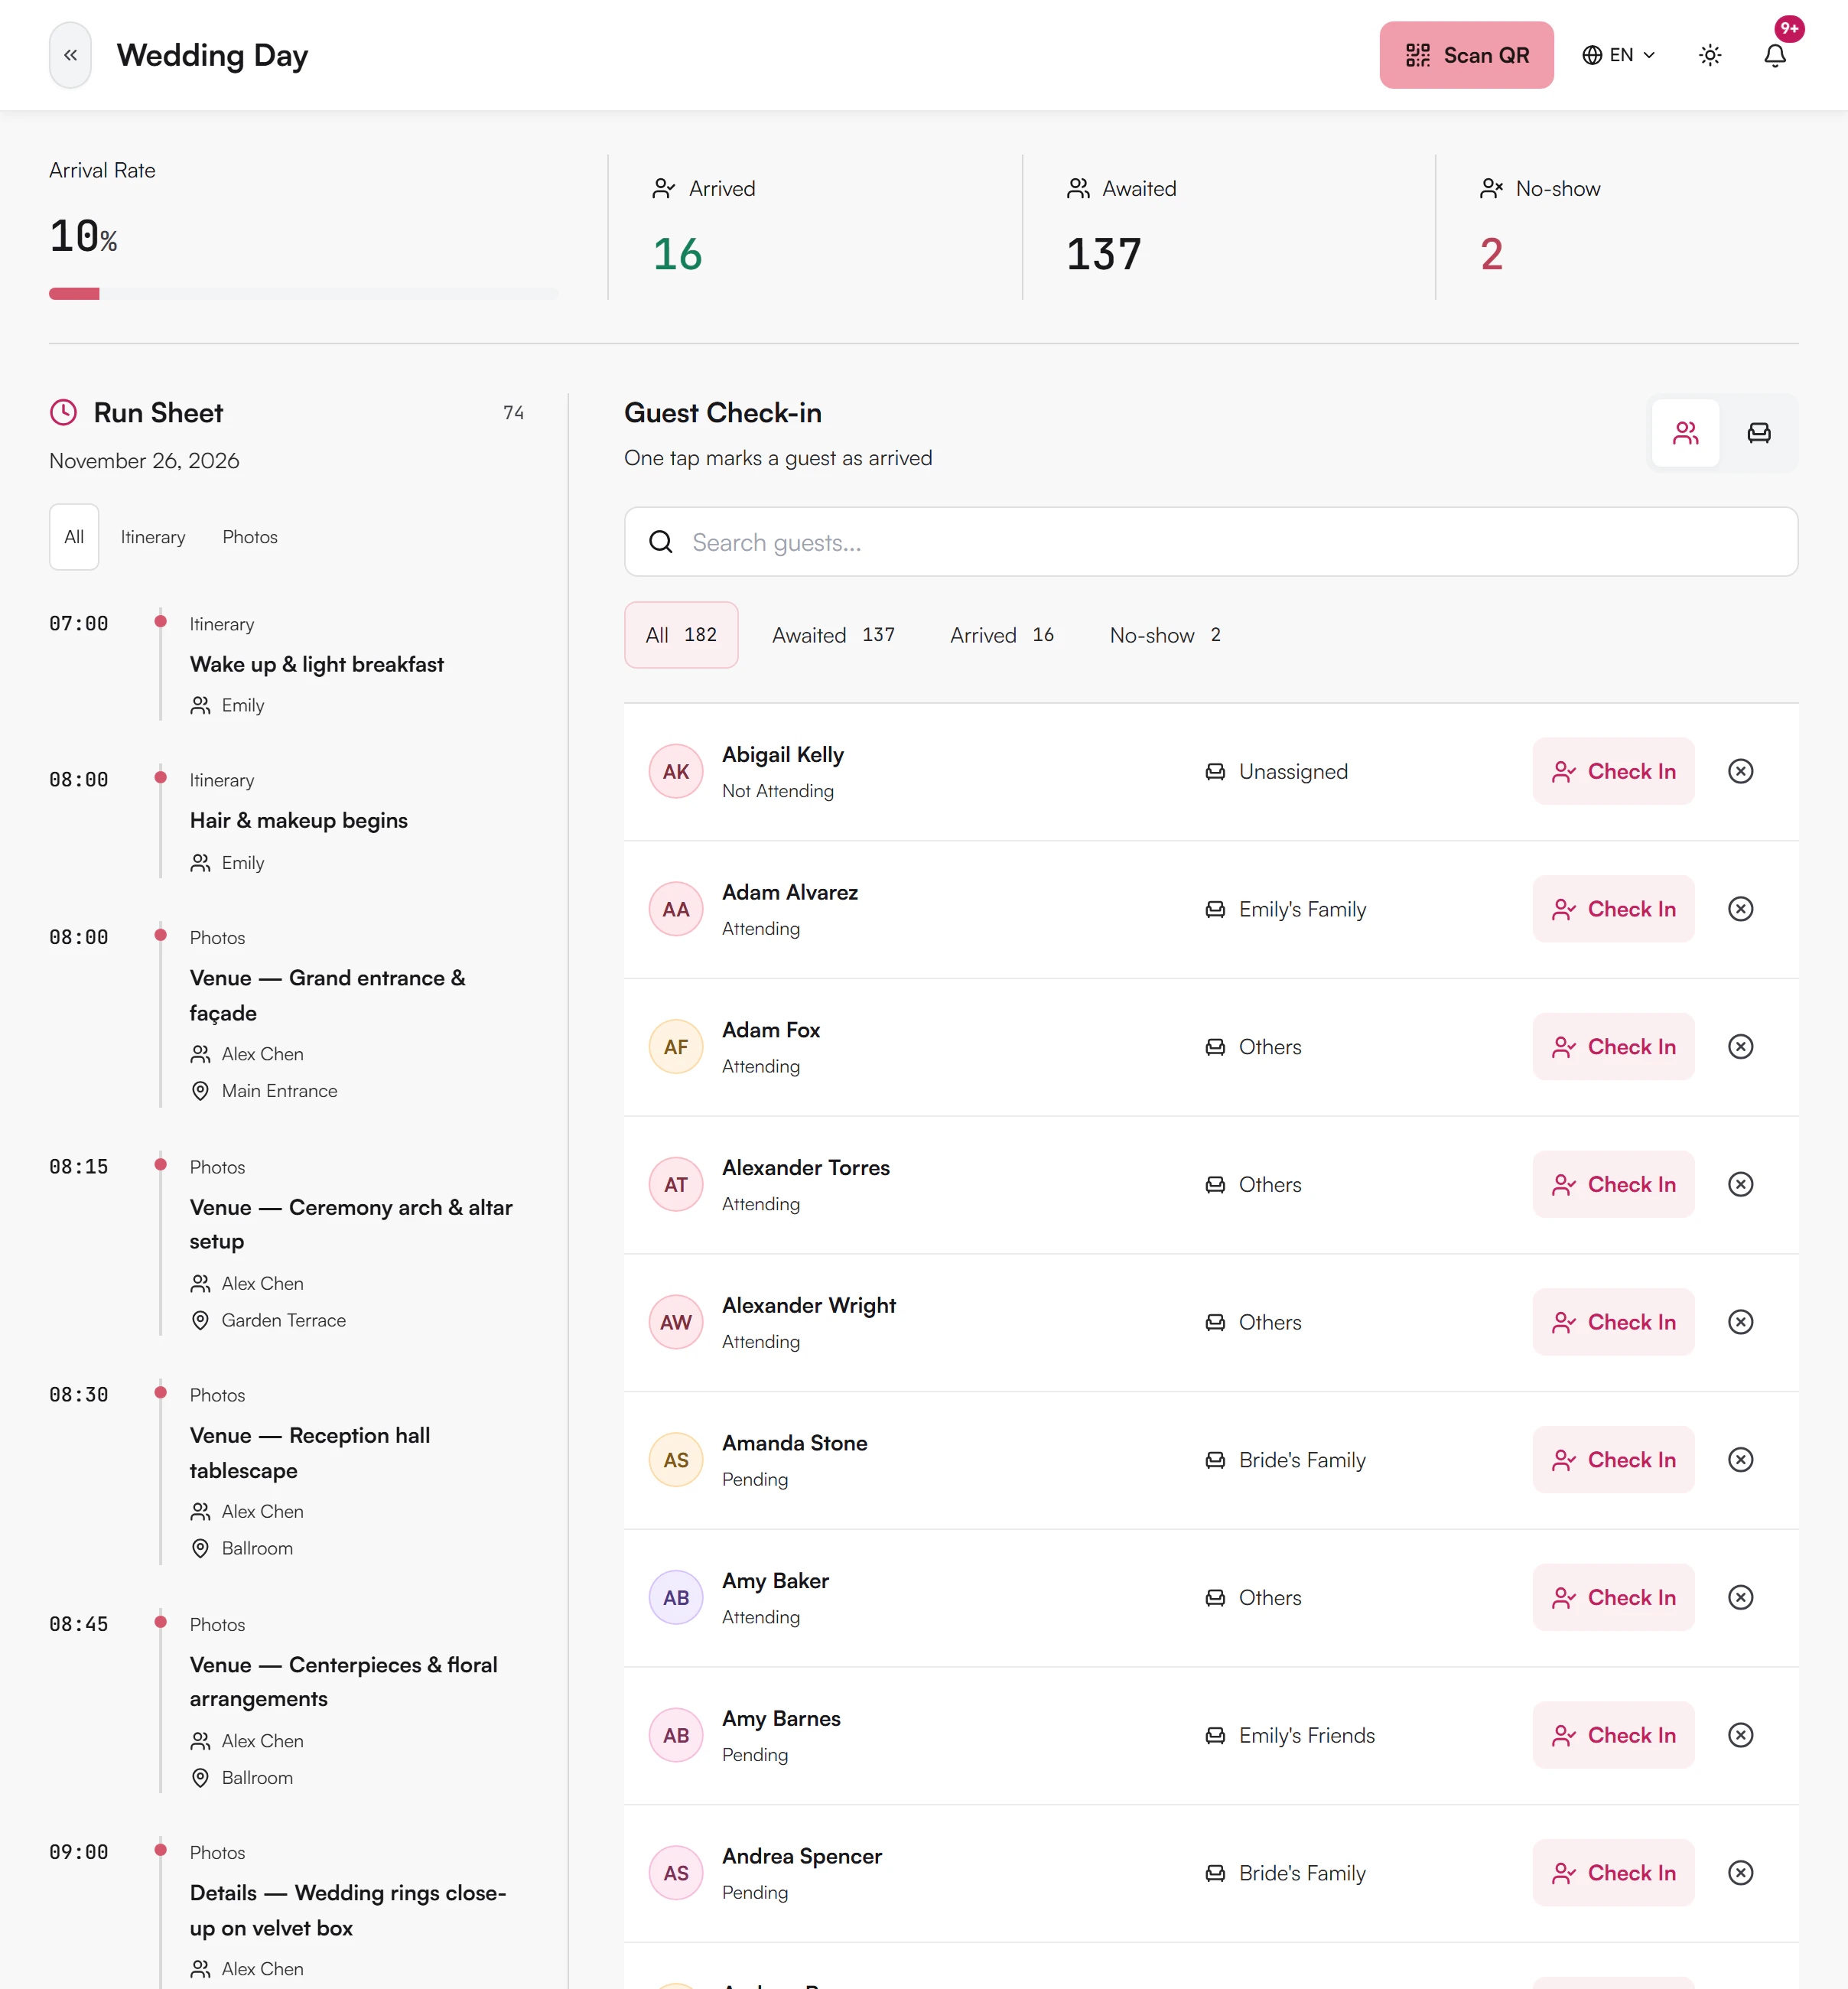Click the Arrived stat icon

663,188
